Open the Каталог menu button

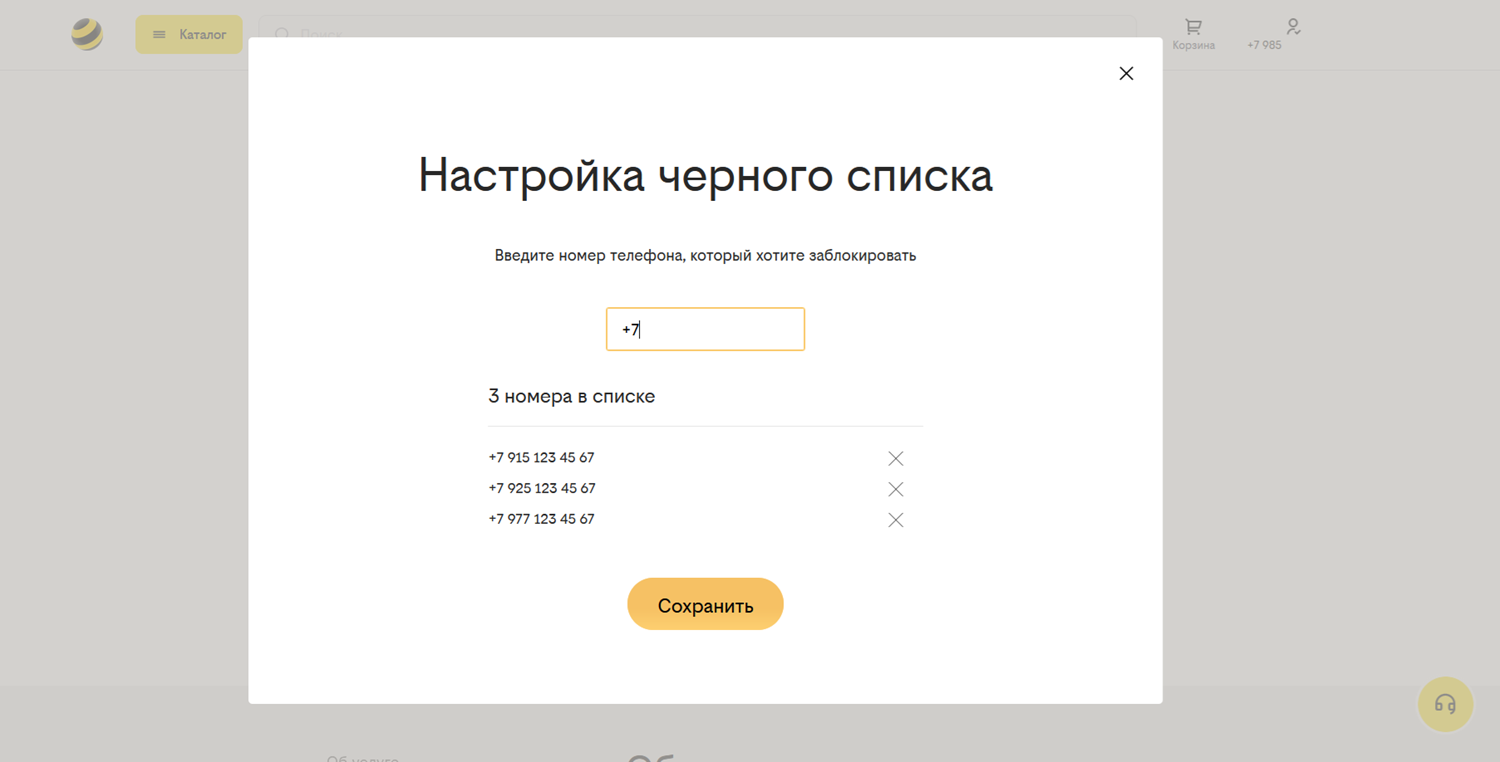click(189, 34)
